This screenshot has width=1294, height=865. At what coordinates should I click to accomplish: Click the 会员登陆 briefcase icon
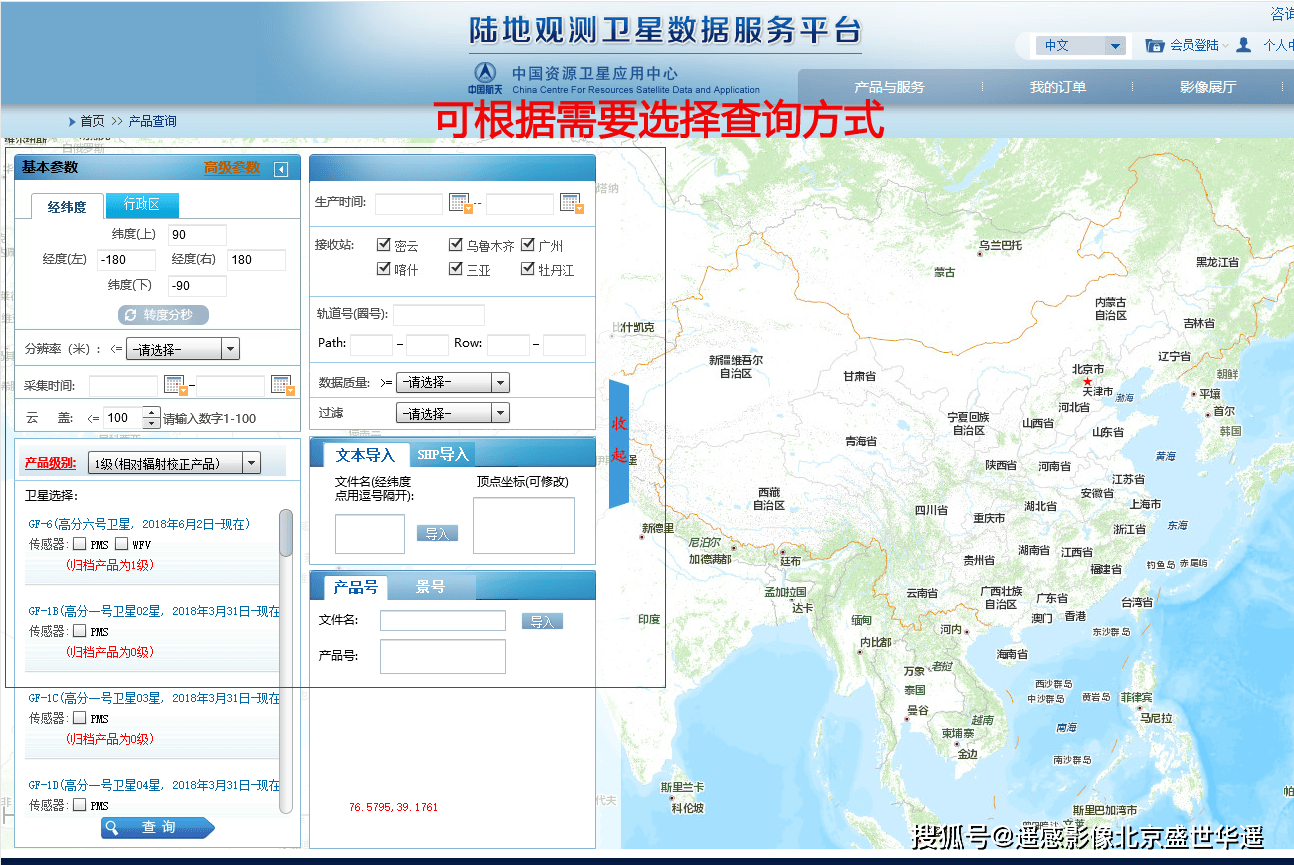tap(1155, 45)
